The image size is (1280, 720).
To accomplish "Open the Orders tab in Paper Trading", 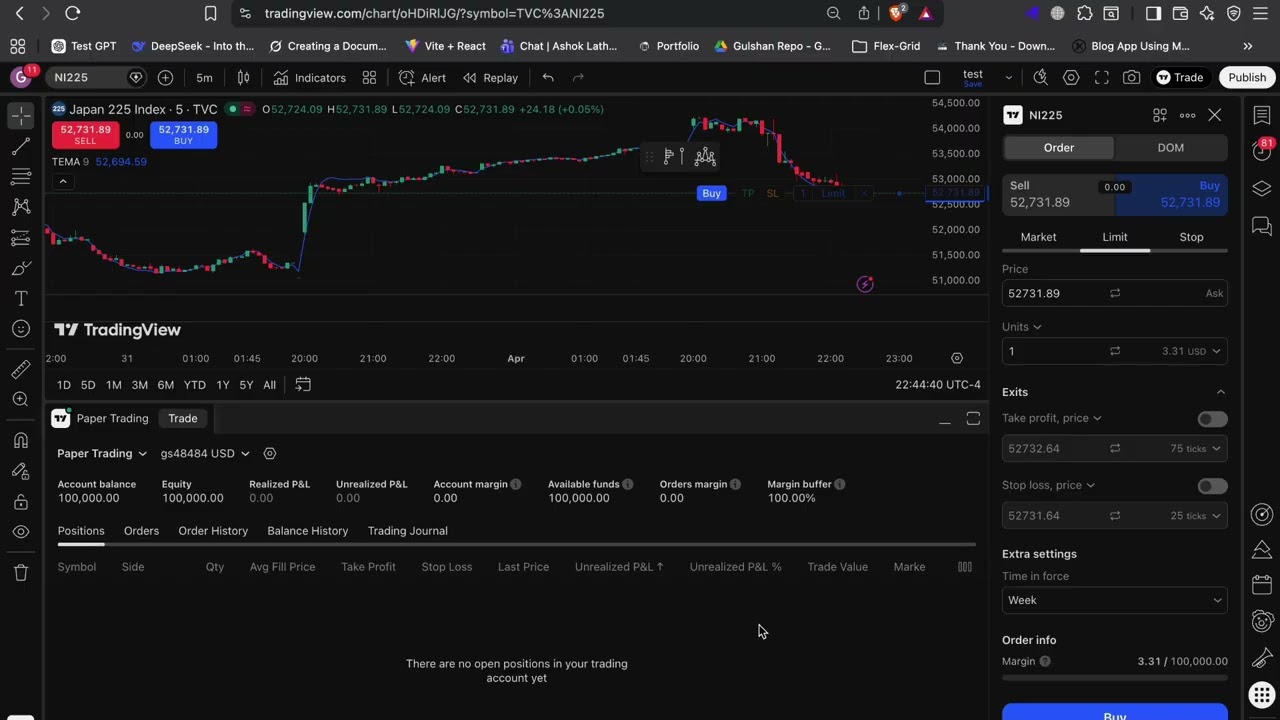I will 141,531.
